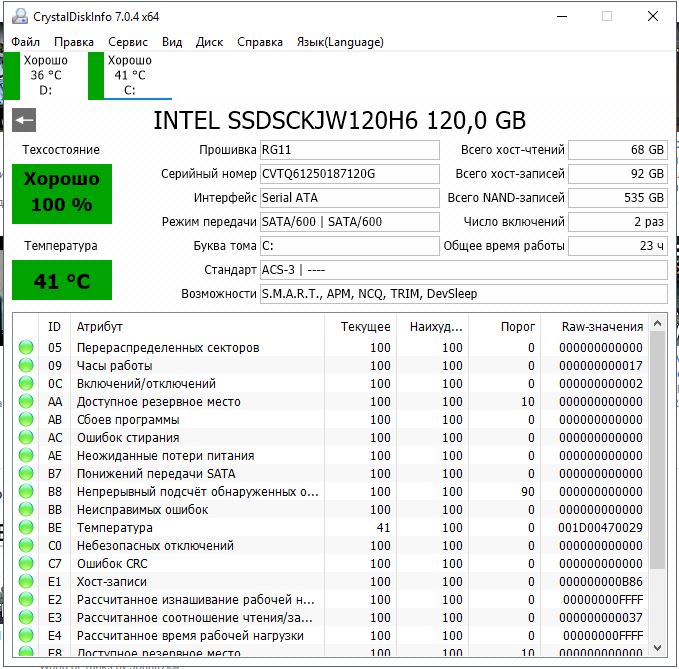Click the Атрибут column header

point(197,326)
